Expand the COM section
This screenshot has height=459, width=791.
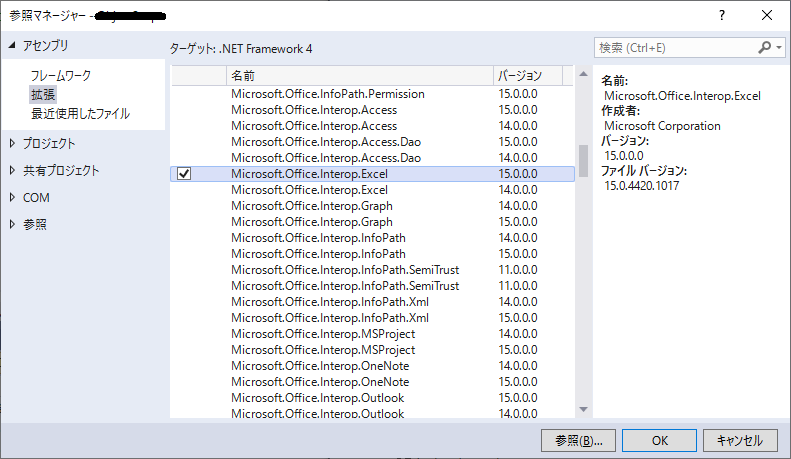coord(13,198)
